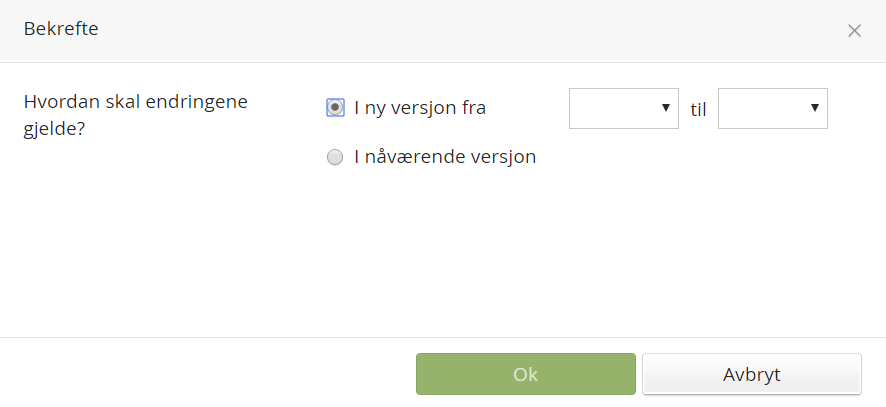Image resolution: width=886 pixels, height=407 pixels.
Task: Click the "Bekrefte" dialog title
Action: pos(61,29)
